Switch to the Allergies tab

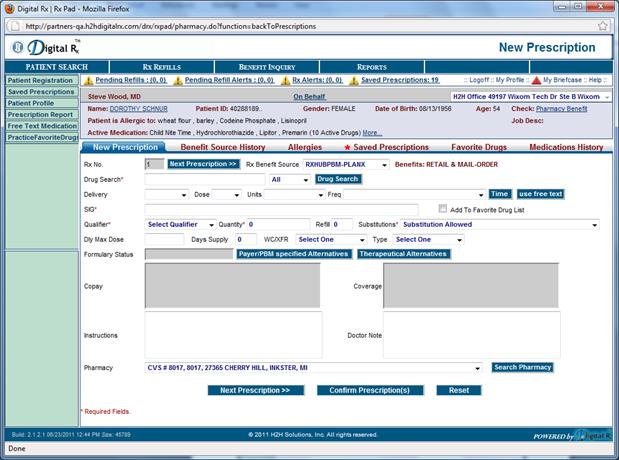pyautogui.click(x=305, y=148)
